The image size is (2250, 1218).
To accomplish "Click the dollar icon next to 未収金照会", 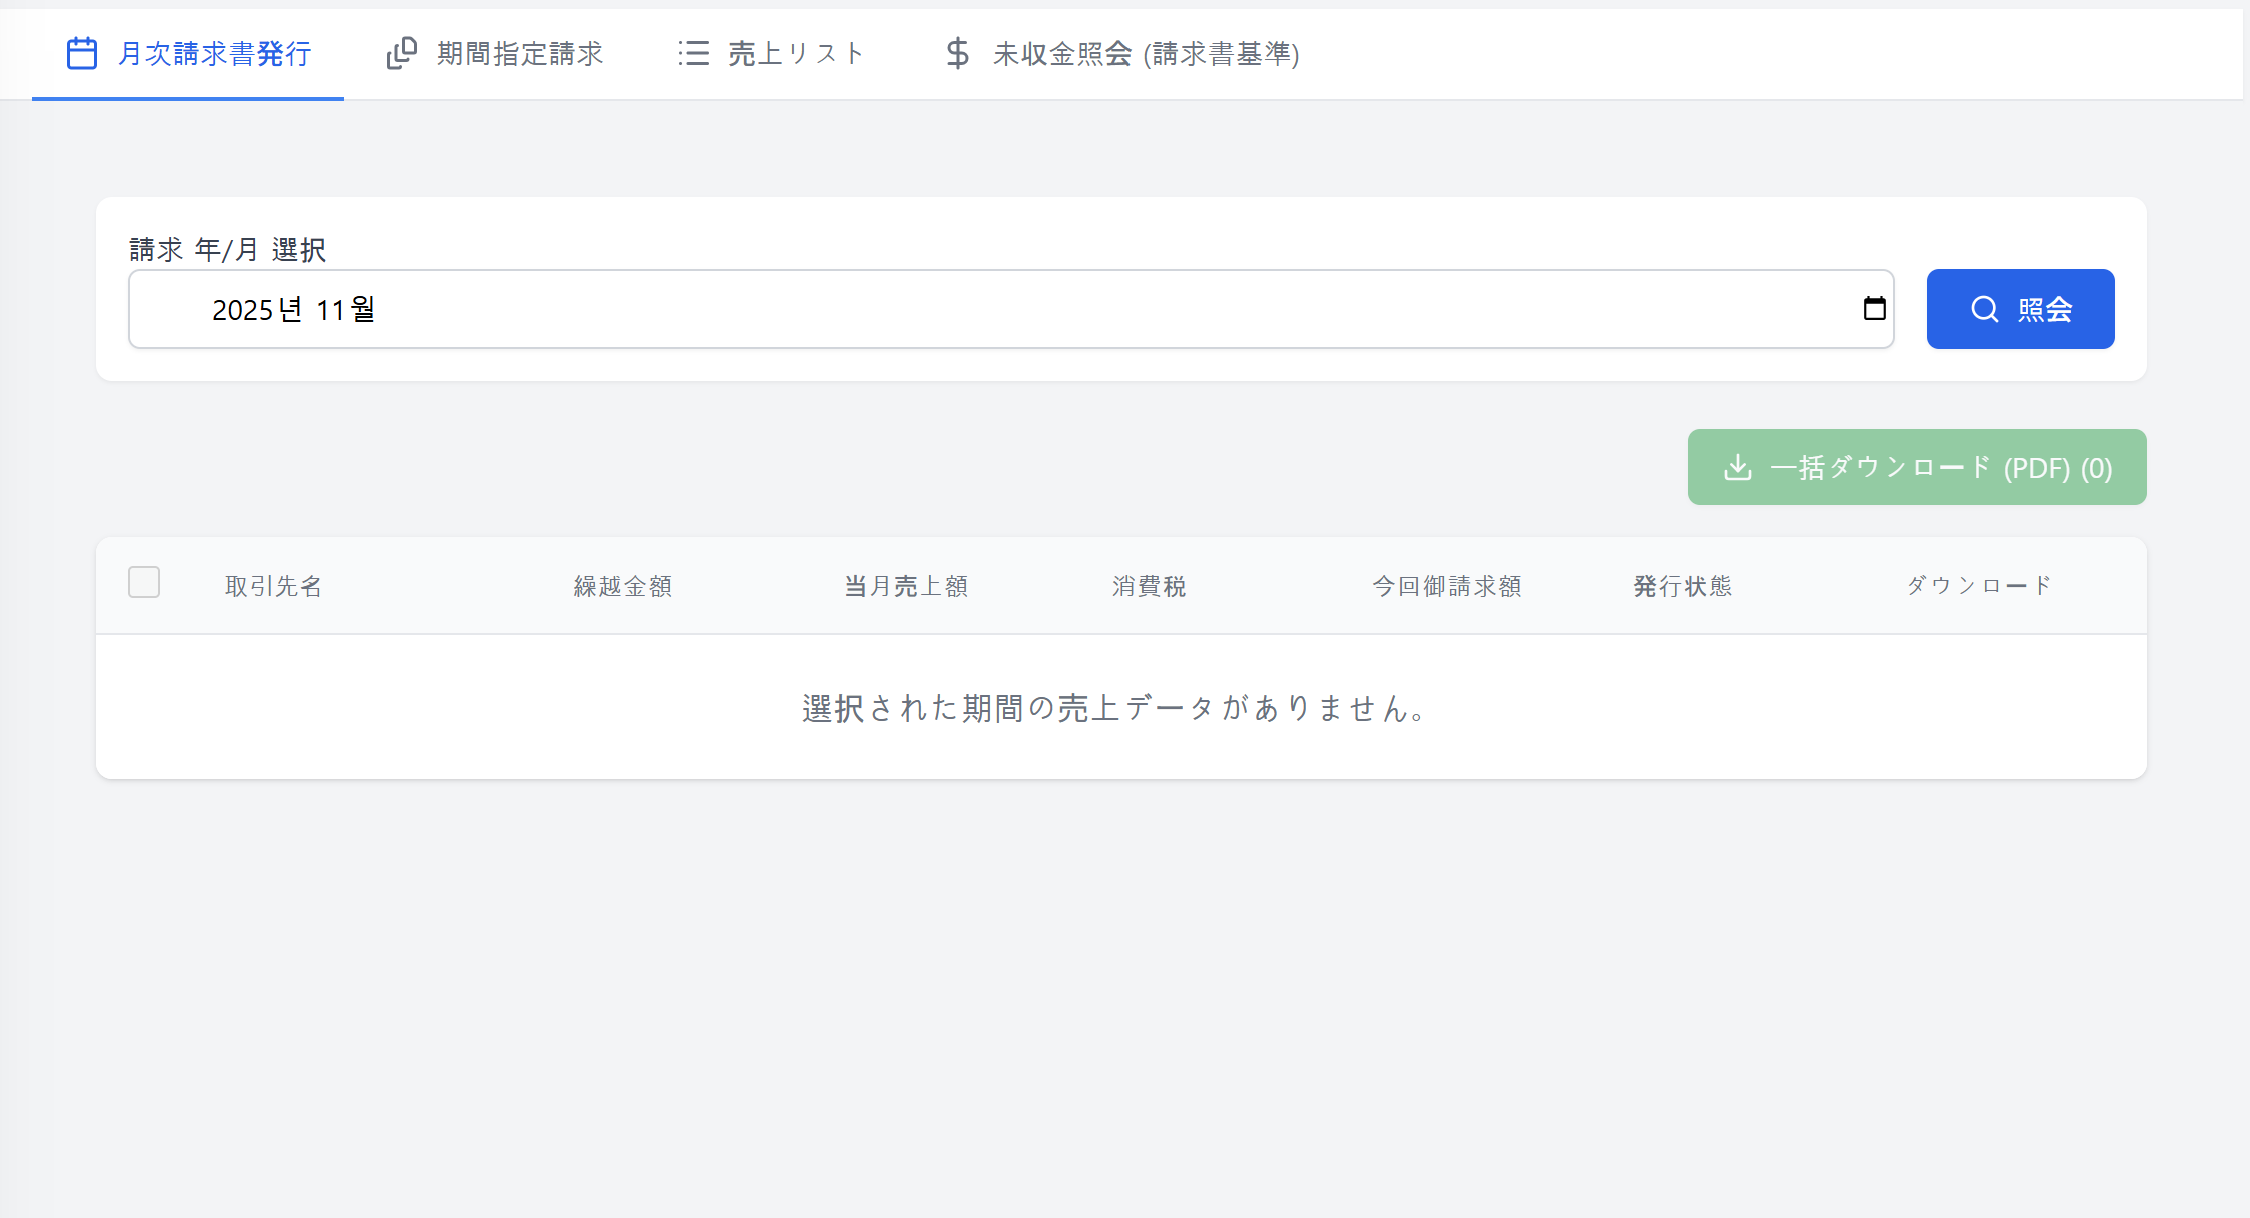I will 956,53.
